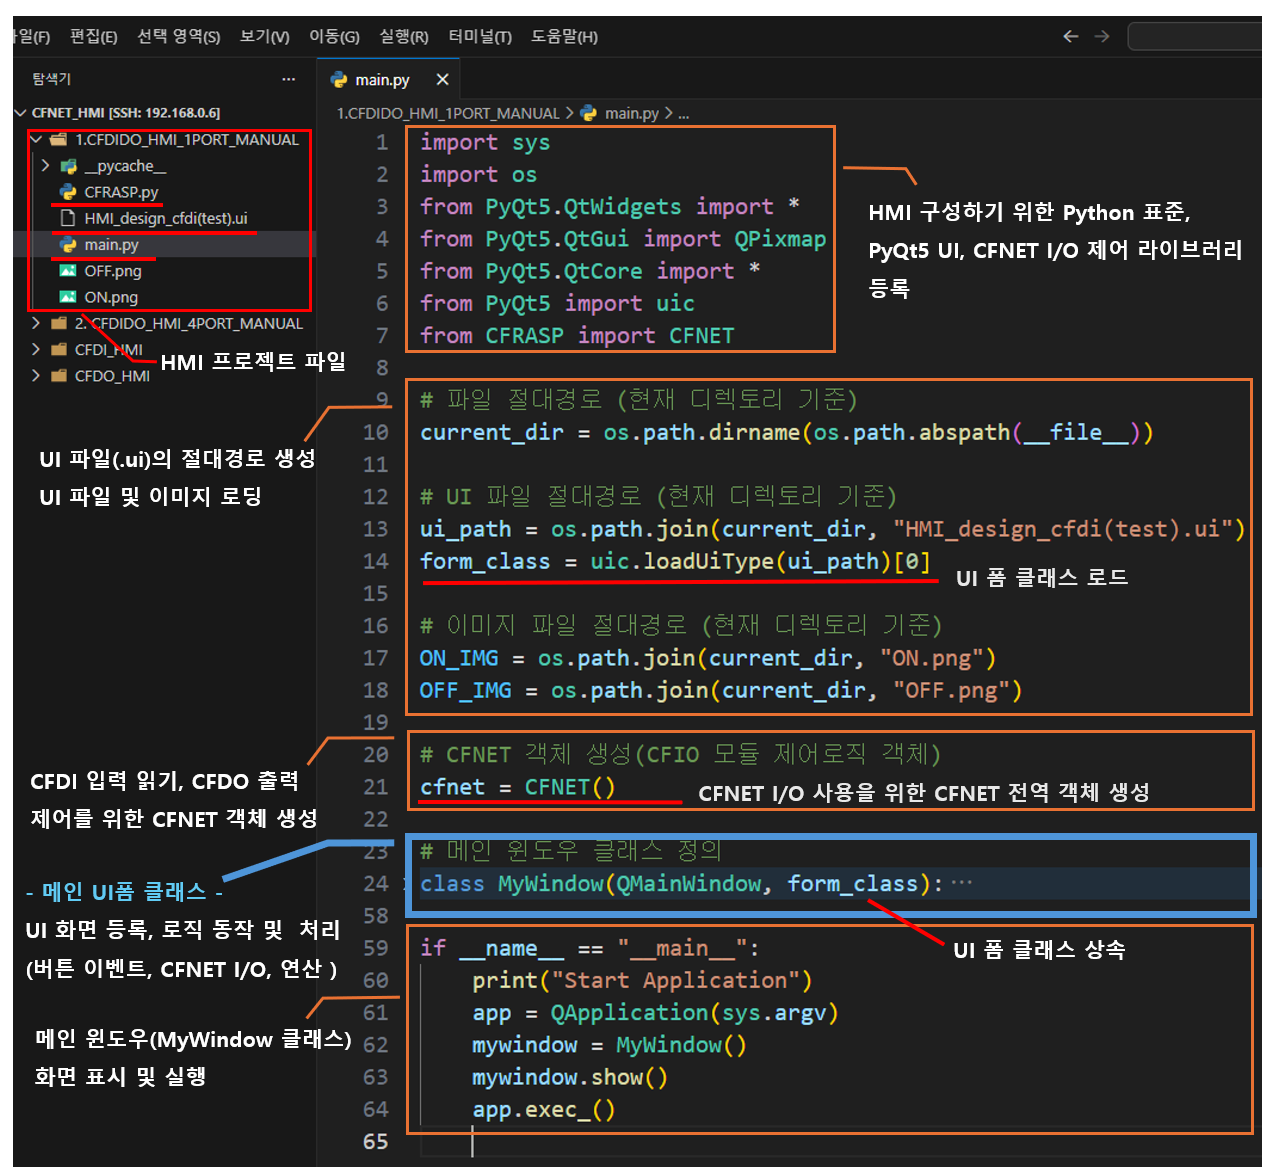
Task: Collapse the CFNET_HMI workspace root
Action: (x=21, y=113)
